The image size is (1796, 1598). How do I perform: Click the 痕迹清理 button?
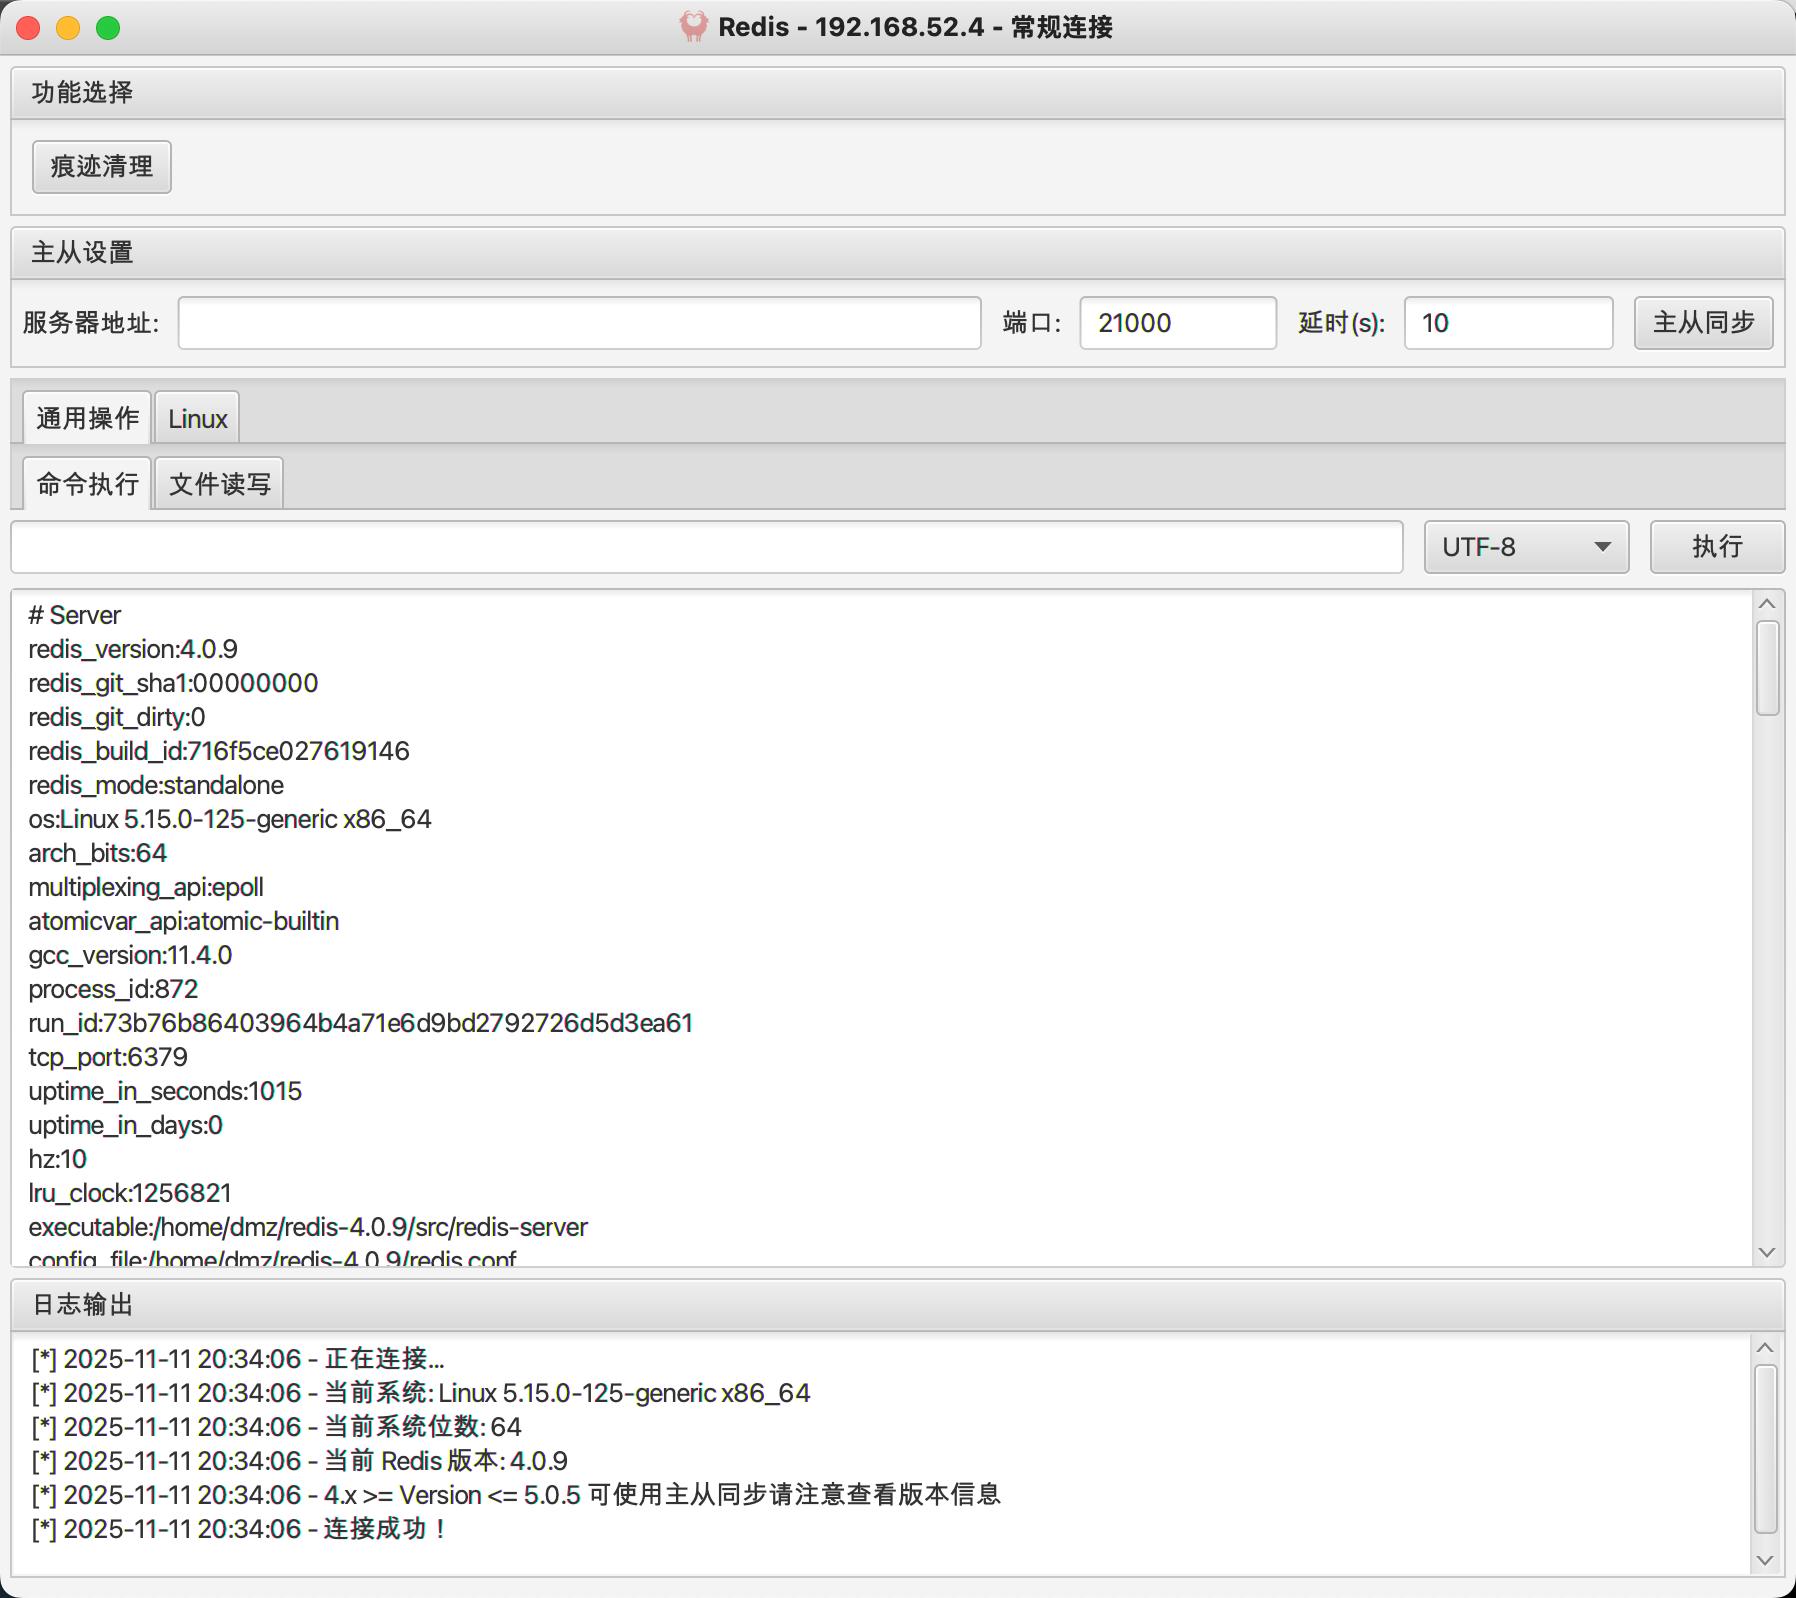[102, 166]
